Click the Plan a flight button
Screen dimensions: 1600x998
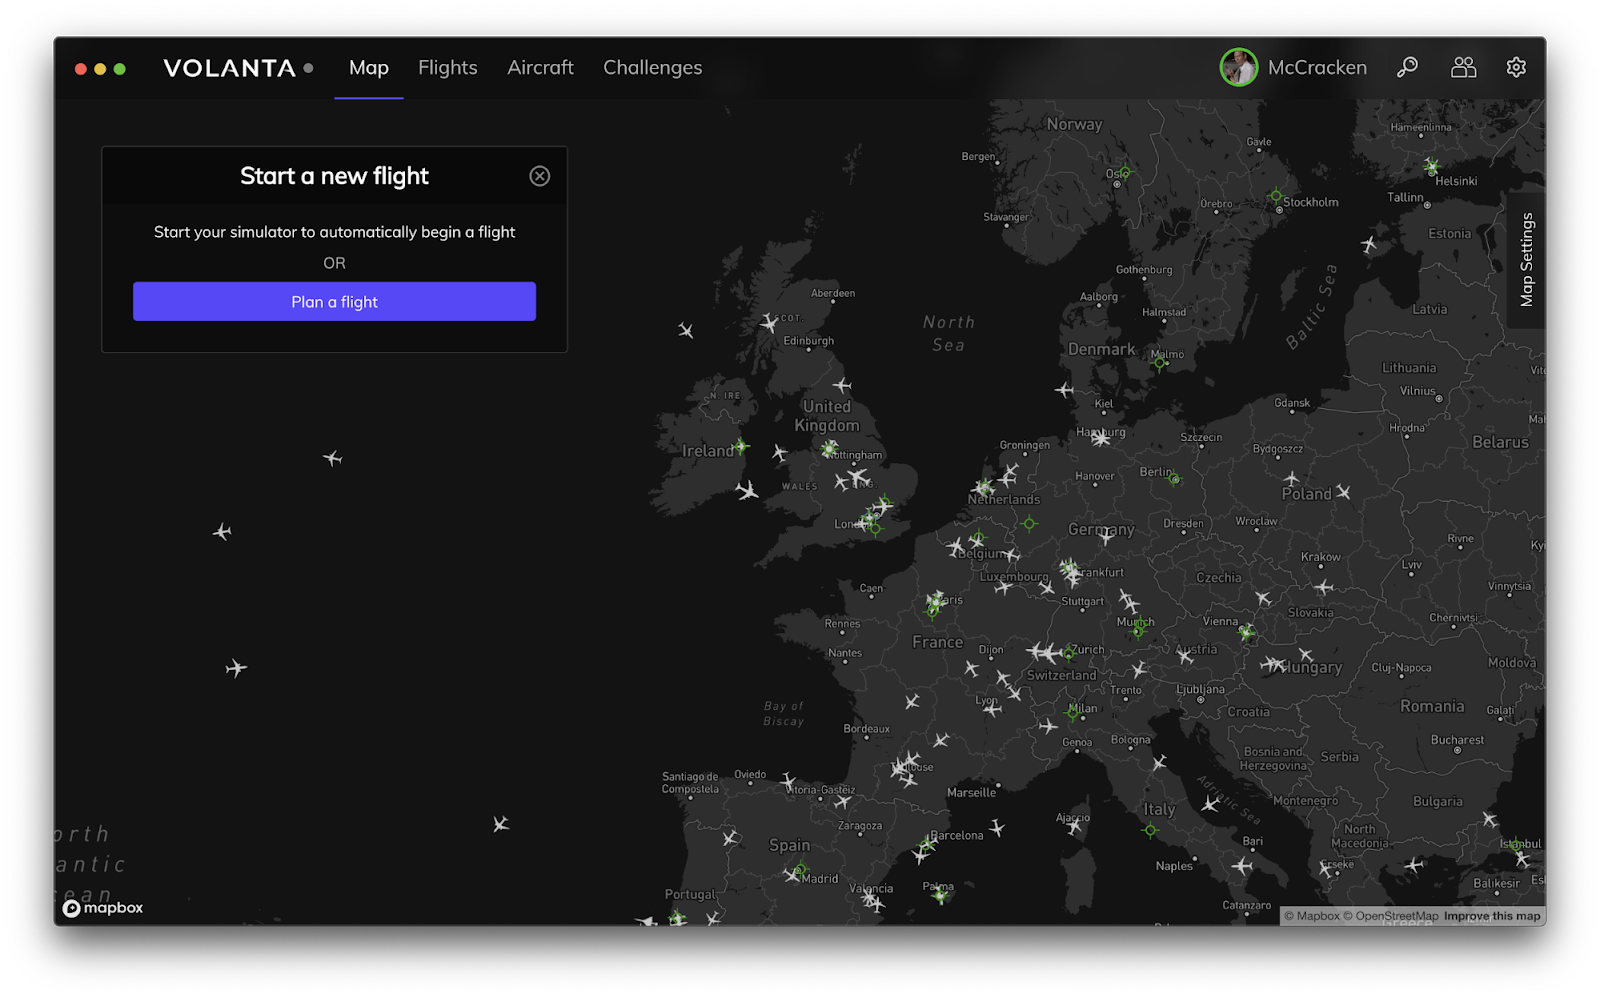(334, 301)
